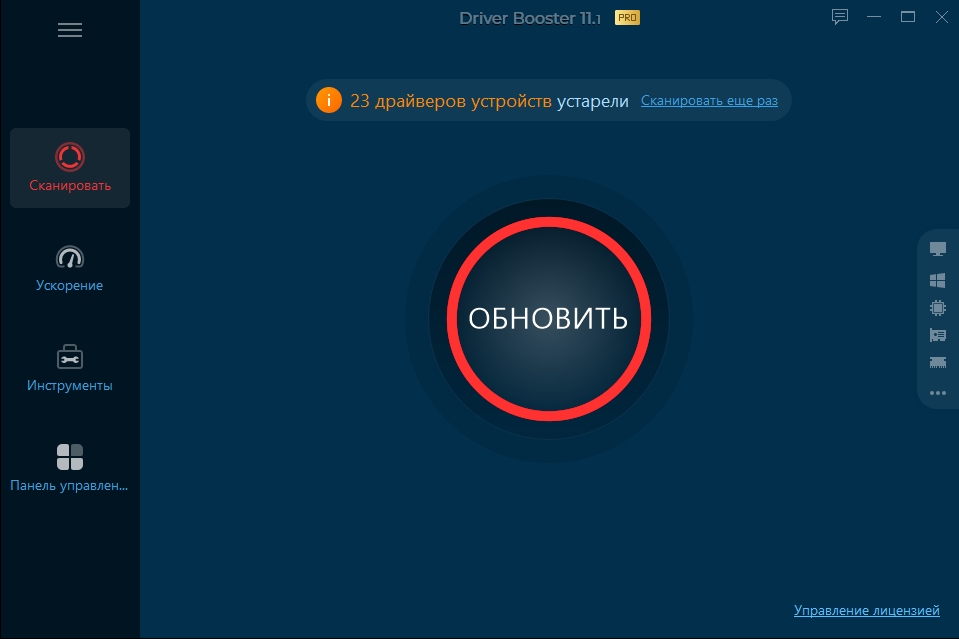Click the monitor icon in right panel
This screenshot has height=639, width=959.
coord(938,249)
